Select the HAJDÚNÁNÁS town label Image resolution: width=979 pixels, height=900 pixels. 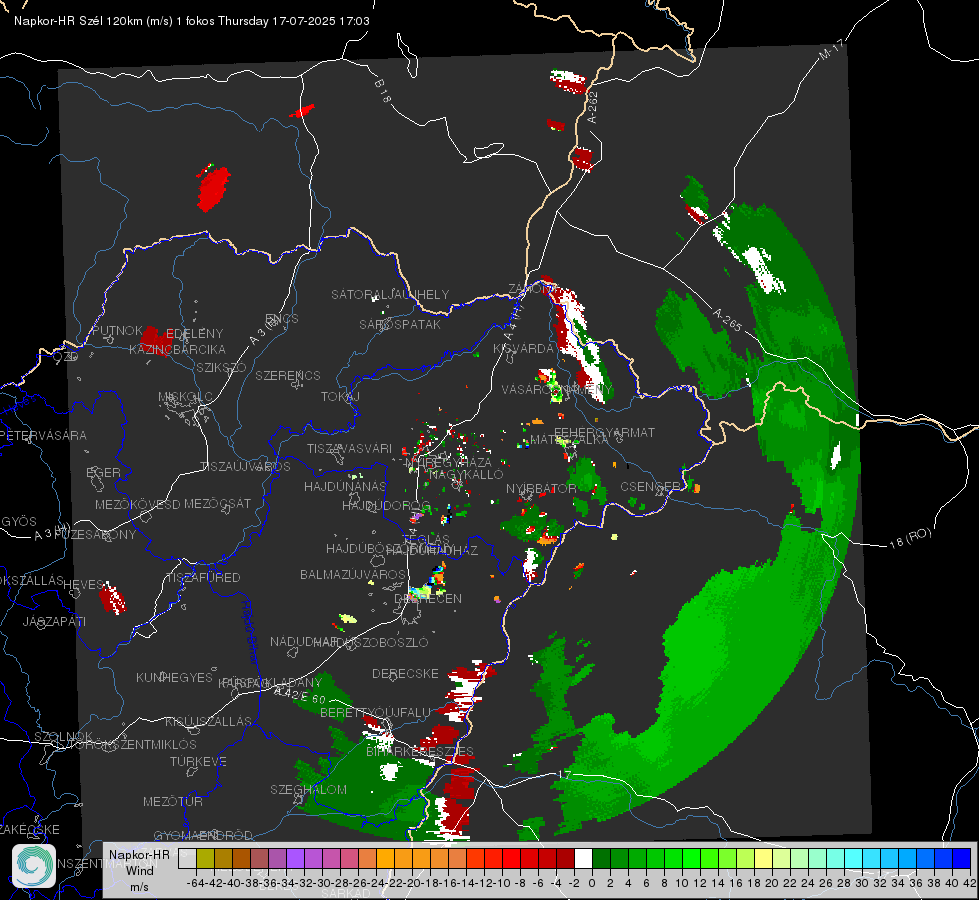coord(345,486)
